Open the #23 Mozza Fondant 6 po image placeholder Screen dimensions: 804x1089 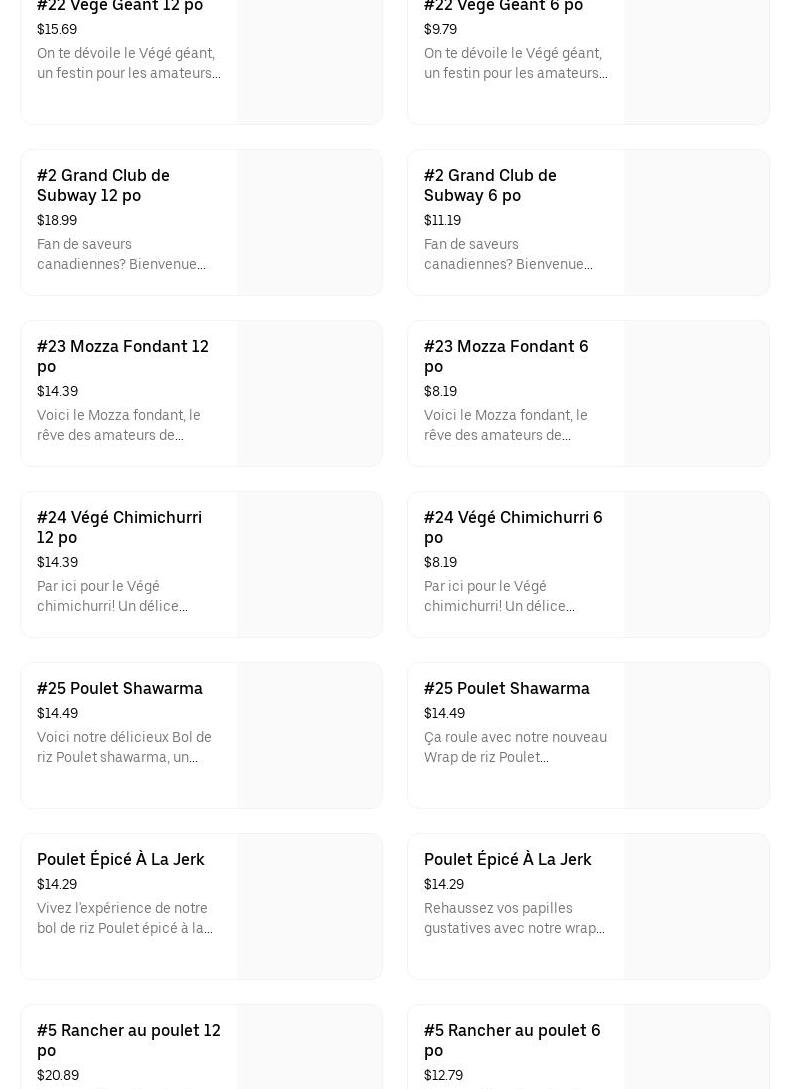pos(697,393)
